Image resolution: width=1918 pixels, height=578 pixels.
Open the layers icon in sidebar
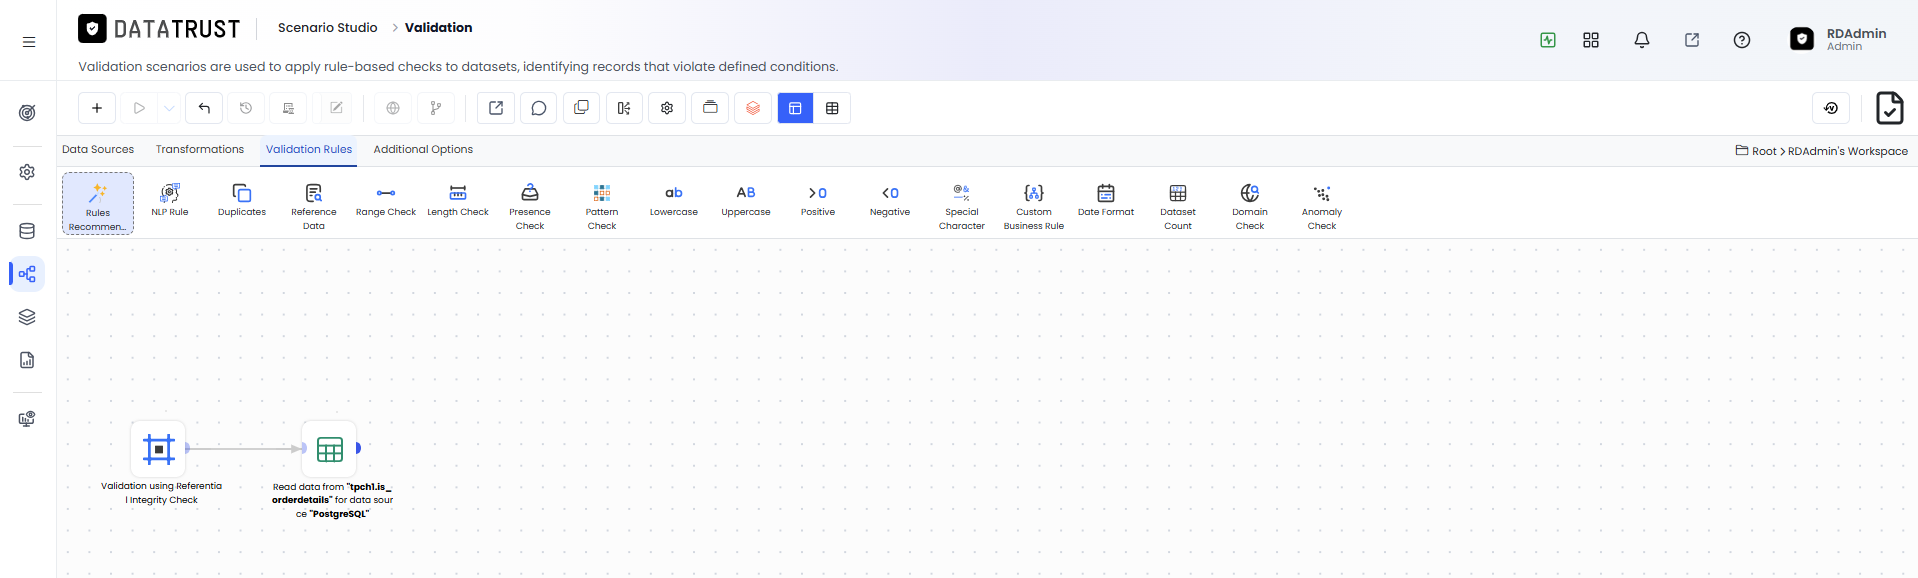point(27,317)
